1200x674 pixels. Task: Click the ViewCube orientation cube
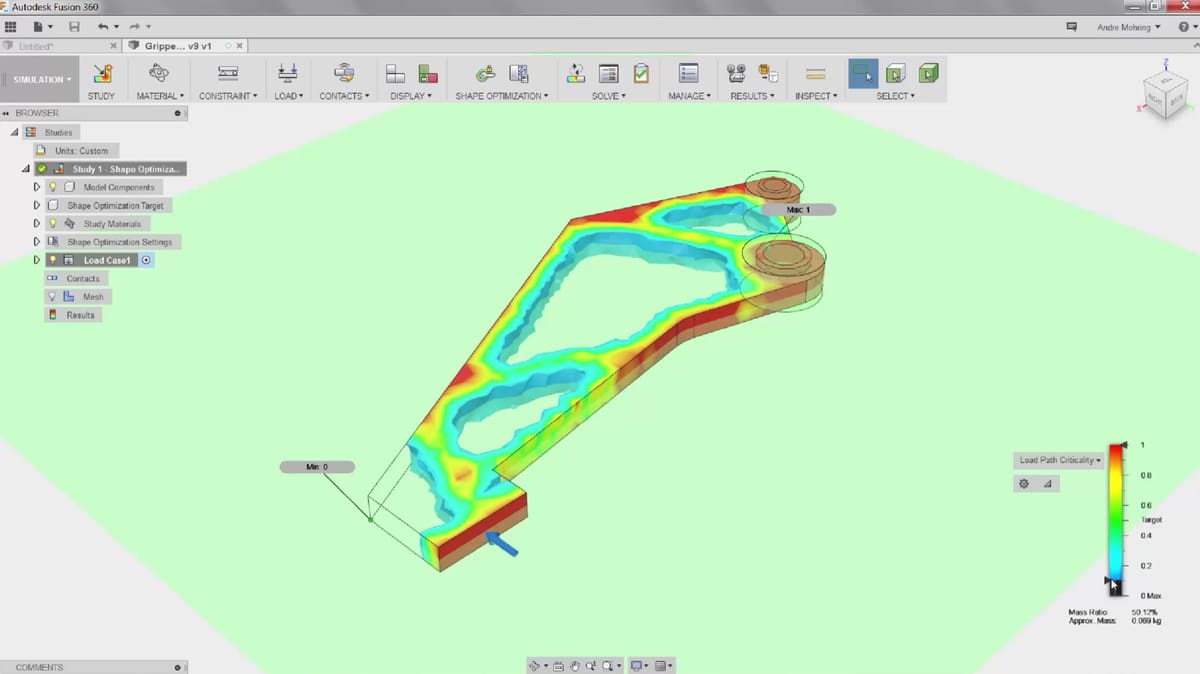pyautogui.click(x=1166, y=96)
